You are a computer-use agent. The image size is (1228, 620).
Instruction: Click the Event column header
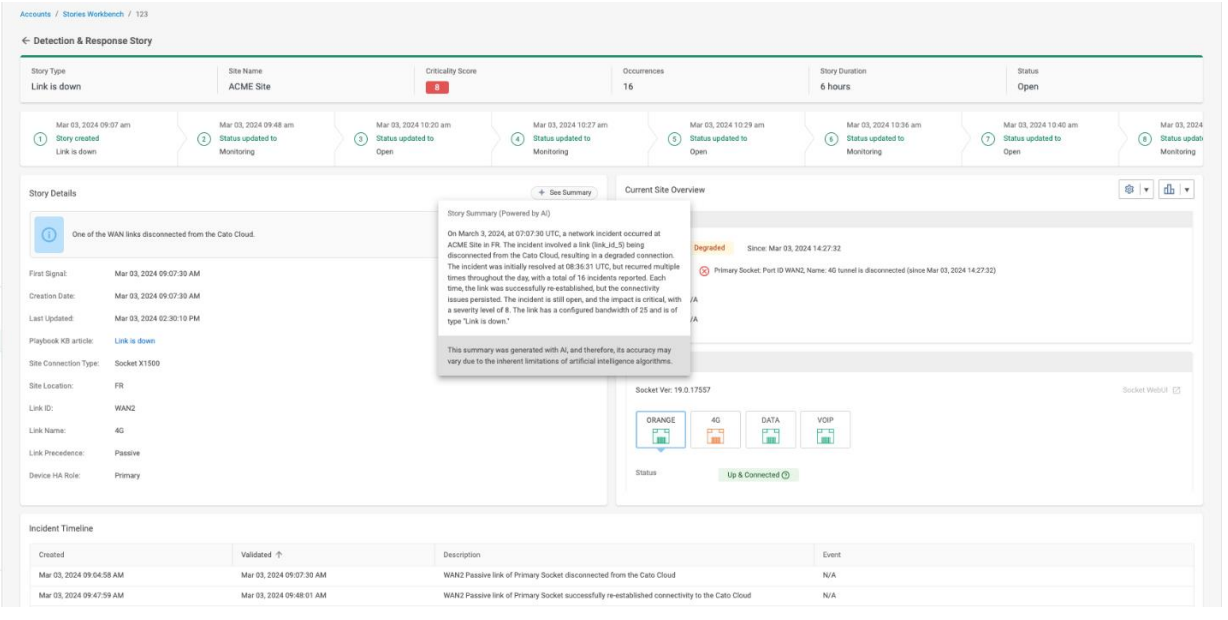tap(831, 554)
